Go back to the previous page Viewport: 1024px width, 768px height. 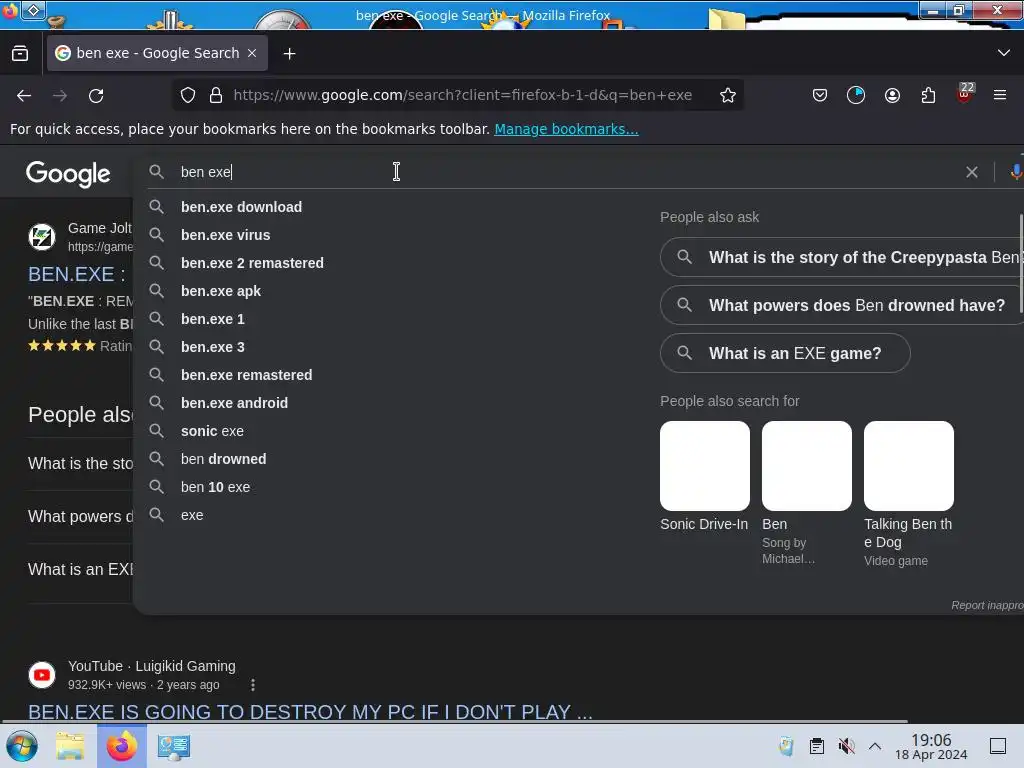24,95
